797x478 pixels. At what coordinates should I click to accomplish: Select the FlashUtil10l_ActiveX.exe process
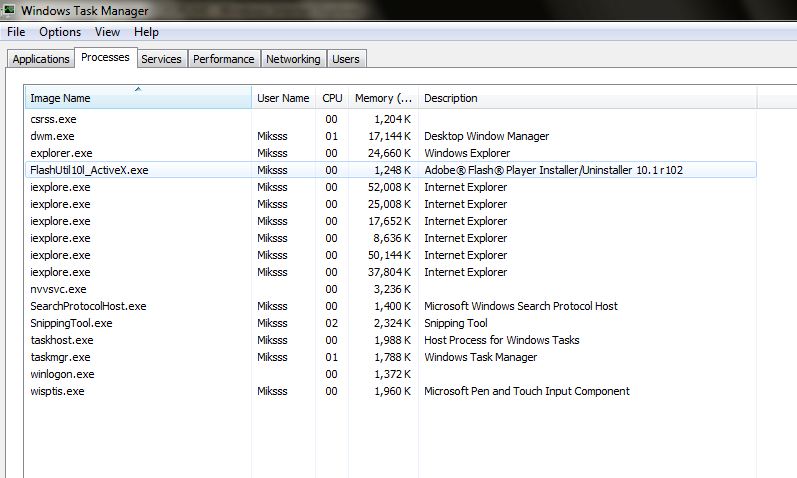coord(89,170)
